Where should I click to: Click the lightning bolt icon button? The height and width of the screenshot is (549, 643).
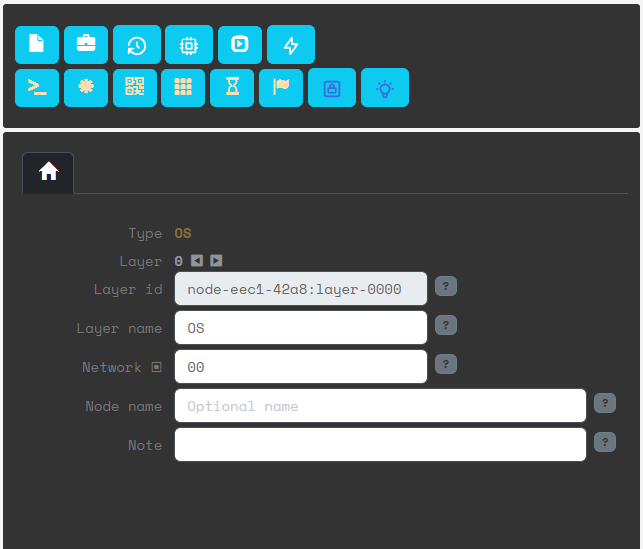(x=291, y=45)
